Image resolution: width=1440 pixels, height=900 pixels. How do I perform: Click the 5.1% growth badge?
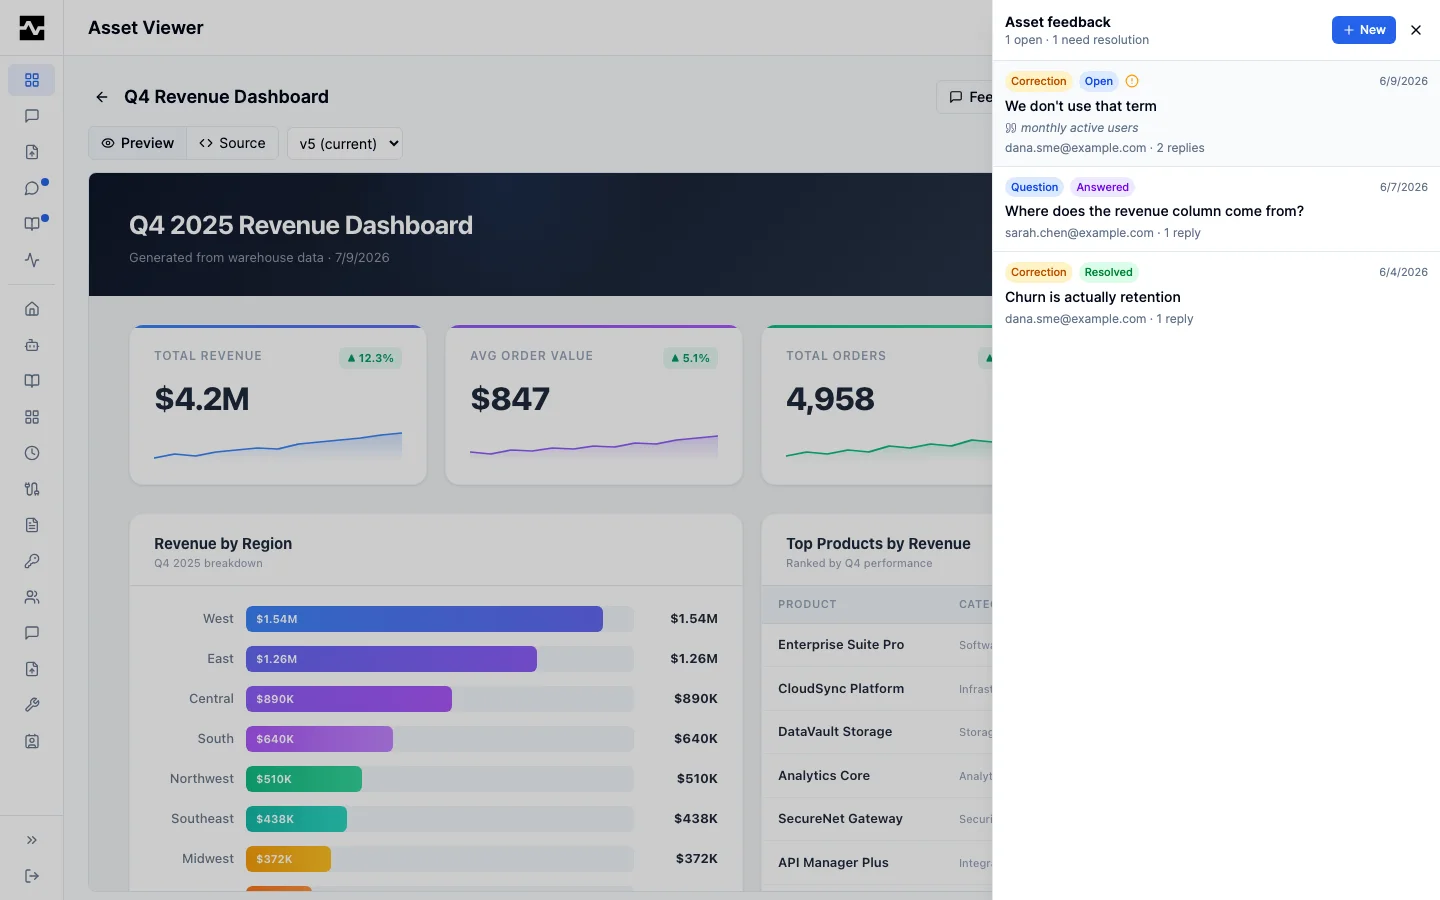pos(690,358)
